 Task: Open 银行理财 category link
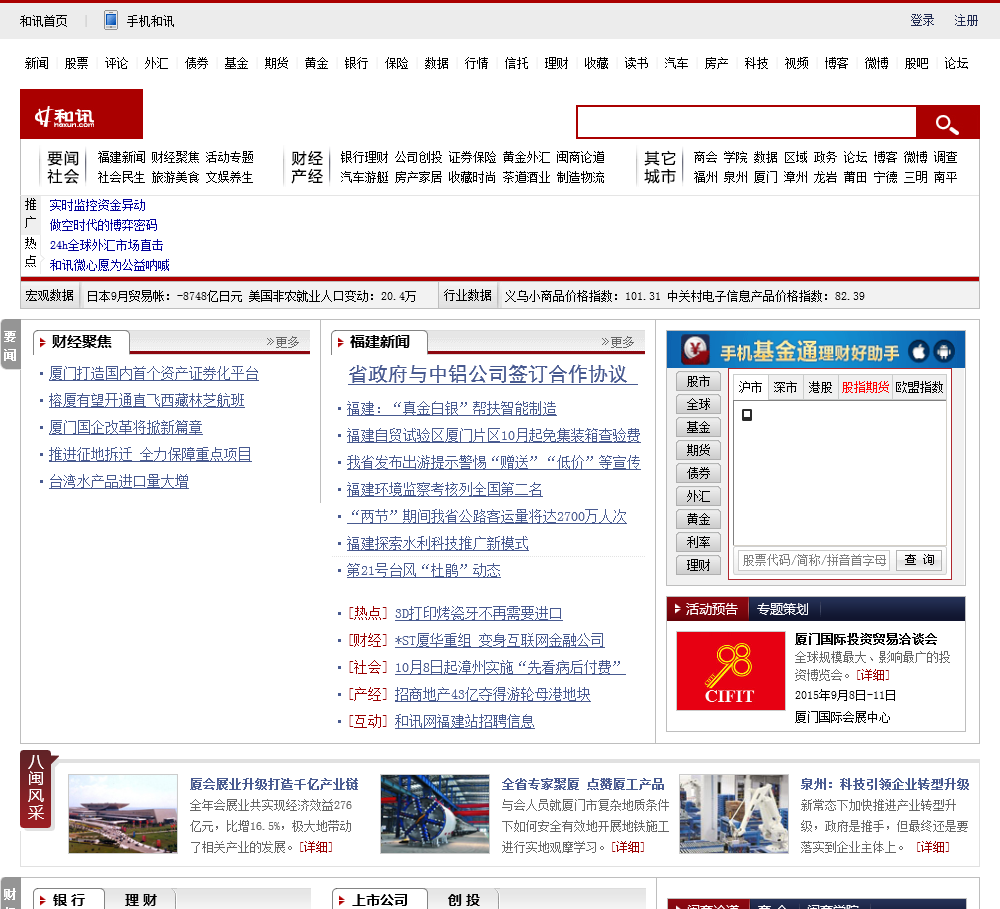coord(364,157)
